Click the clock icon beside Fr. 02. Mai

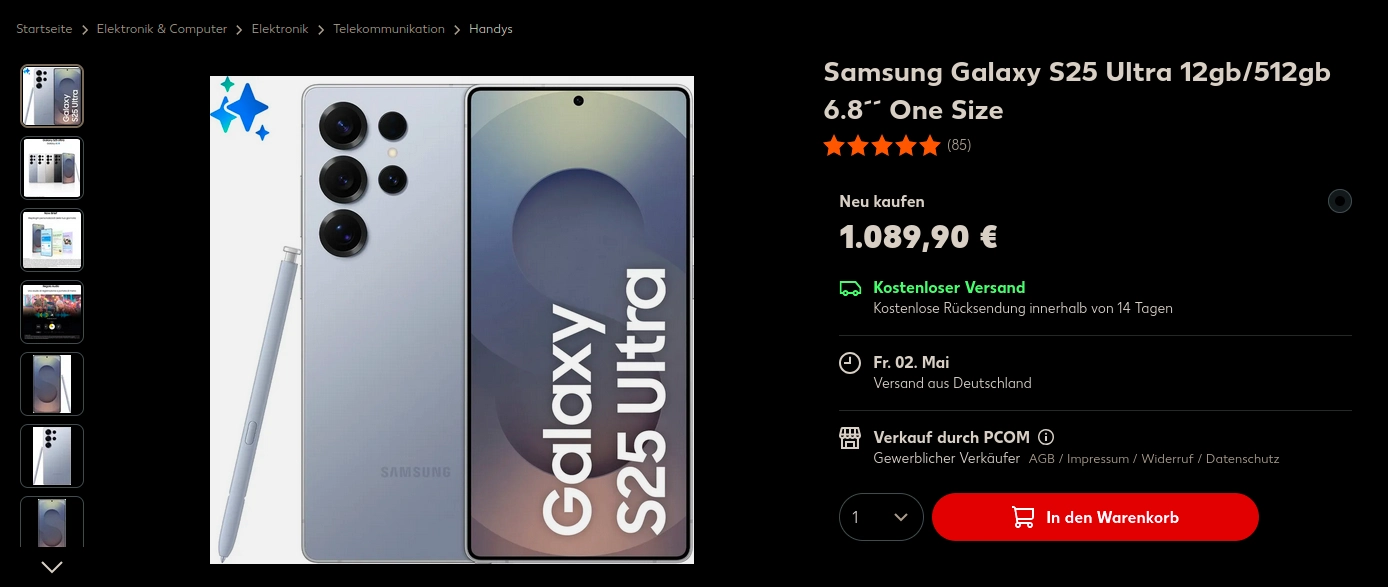click(850, 363)
